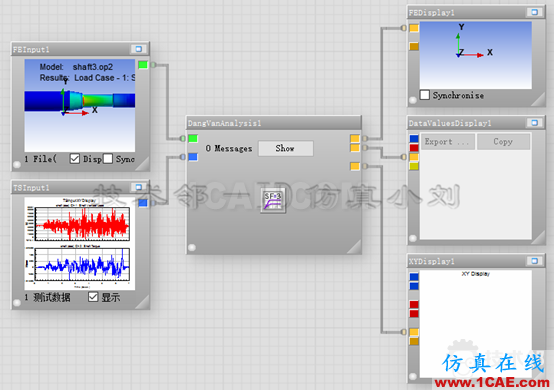Screen dimensions: 554x390
Task: Click the '1 测试数据' label in TSInput1
Action: click(47, 297)
